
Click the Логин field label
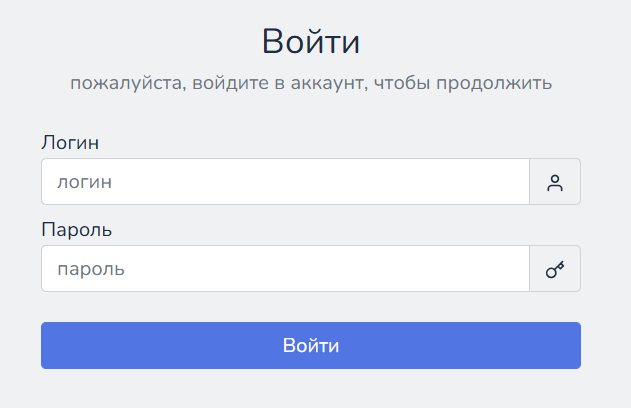pos(70,142)
